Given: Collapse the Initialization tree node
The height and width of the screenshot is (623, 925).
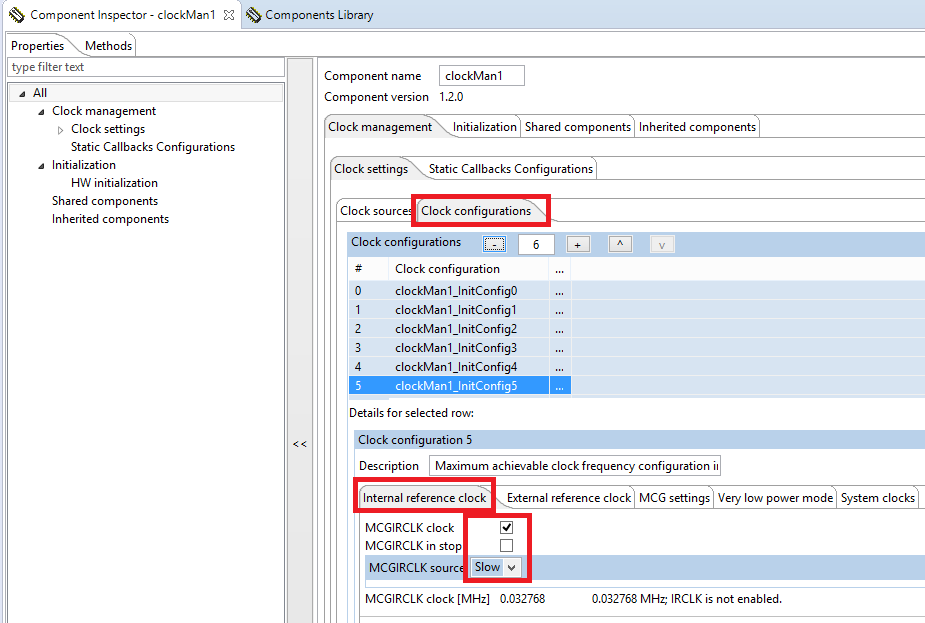Looking at the screenshot, I should 41,165.
